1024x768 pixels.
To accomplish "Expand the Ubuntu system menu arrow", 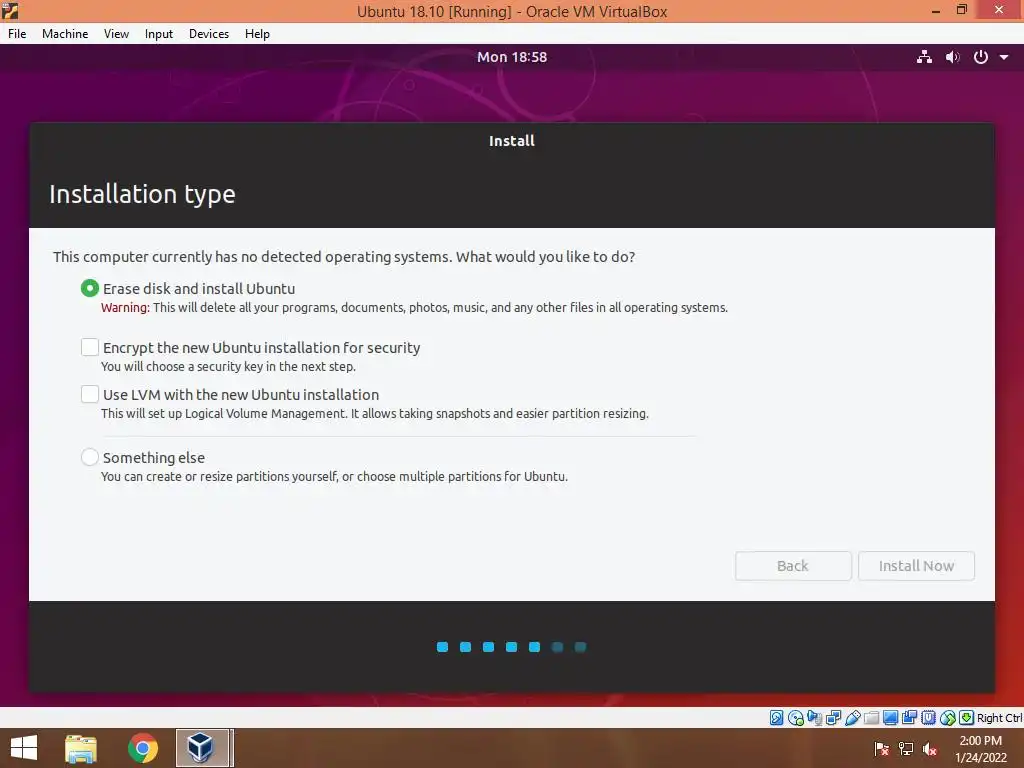I will (x=1004, y=57).
